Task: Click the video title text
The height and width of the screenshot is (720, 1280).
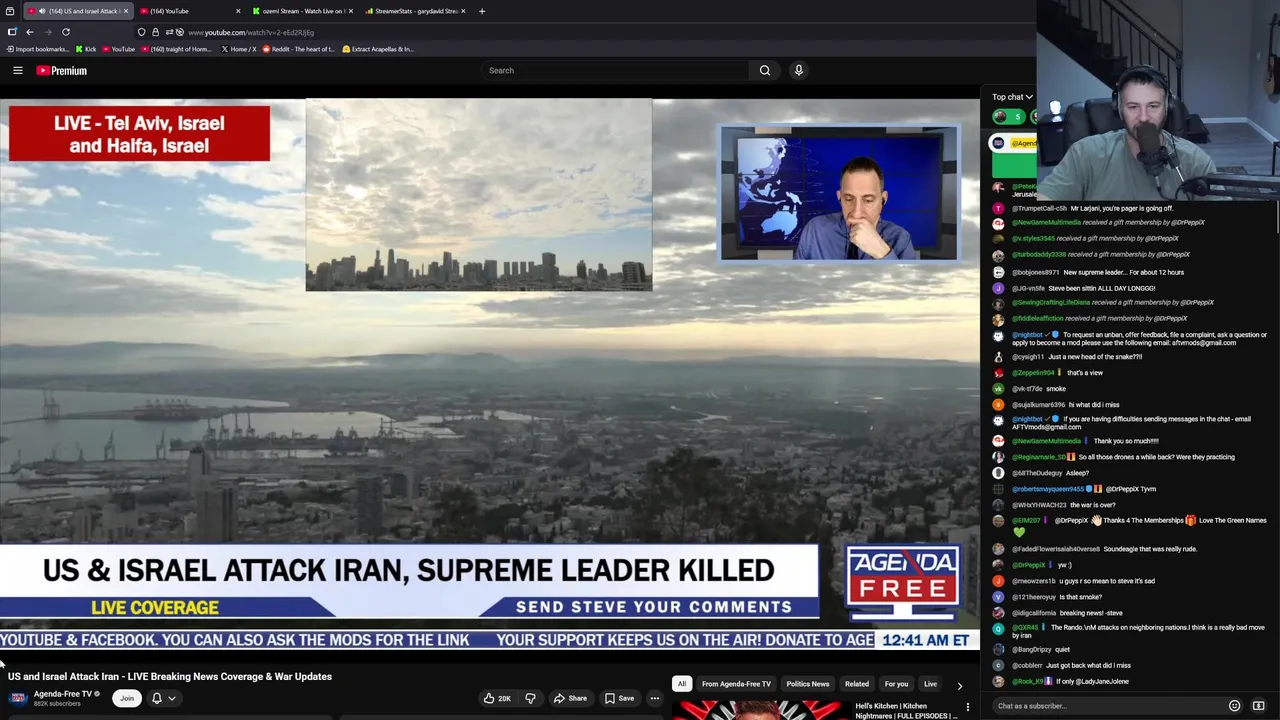Action: 170,677
